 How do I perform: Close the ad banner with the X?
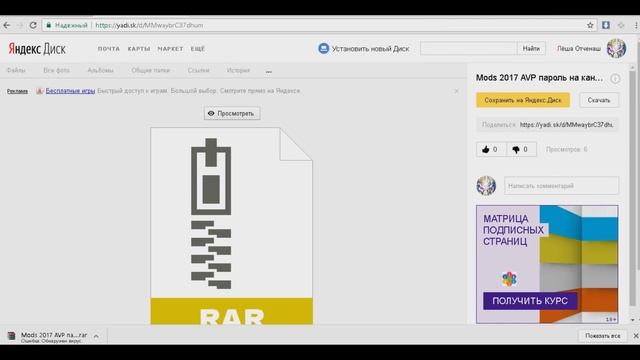456,91
